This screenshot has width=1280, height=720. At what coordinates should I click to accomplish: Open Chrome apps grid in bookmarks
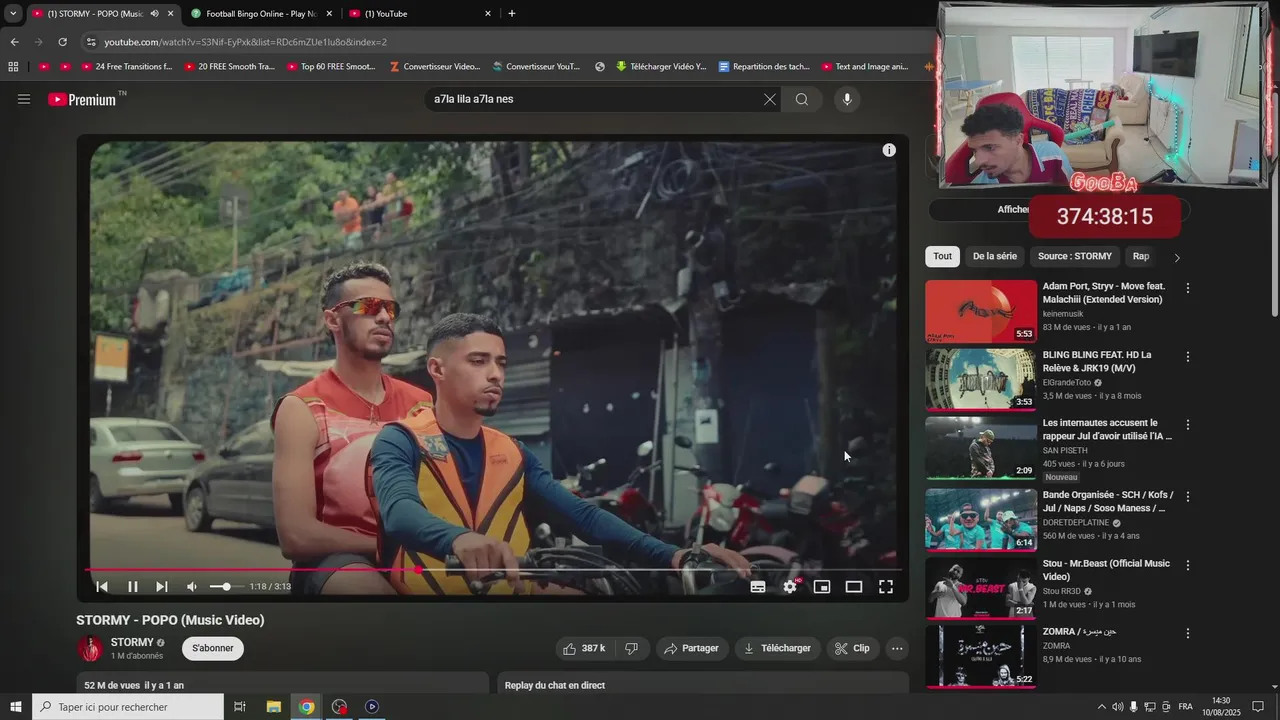[x=13, y=67]
